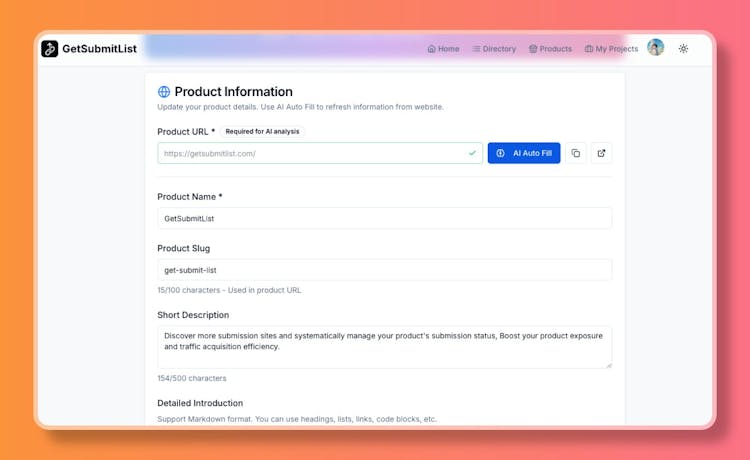Click the Short Description text area
750x460 pixels.
pos(384,346)
